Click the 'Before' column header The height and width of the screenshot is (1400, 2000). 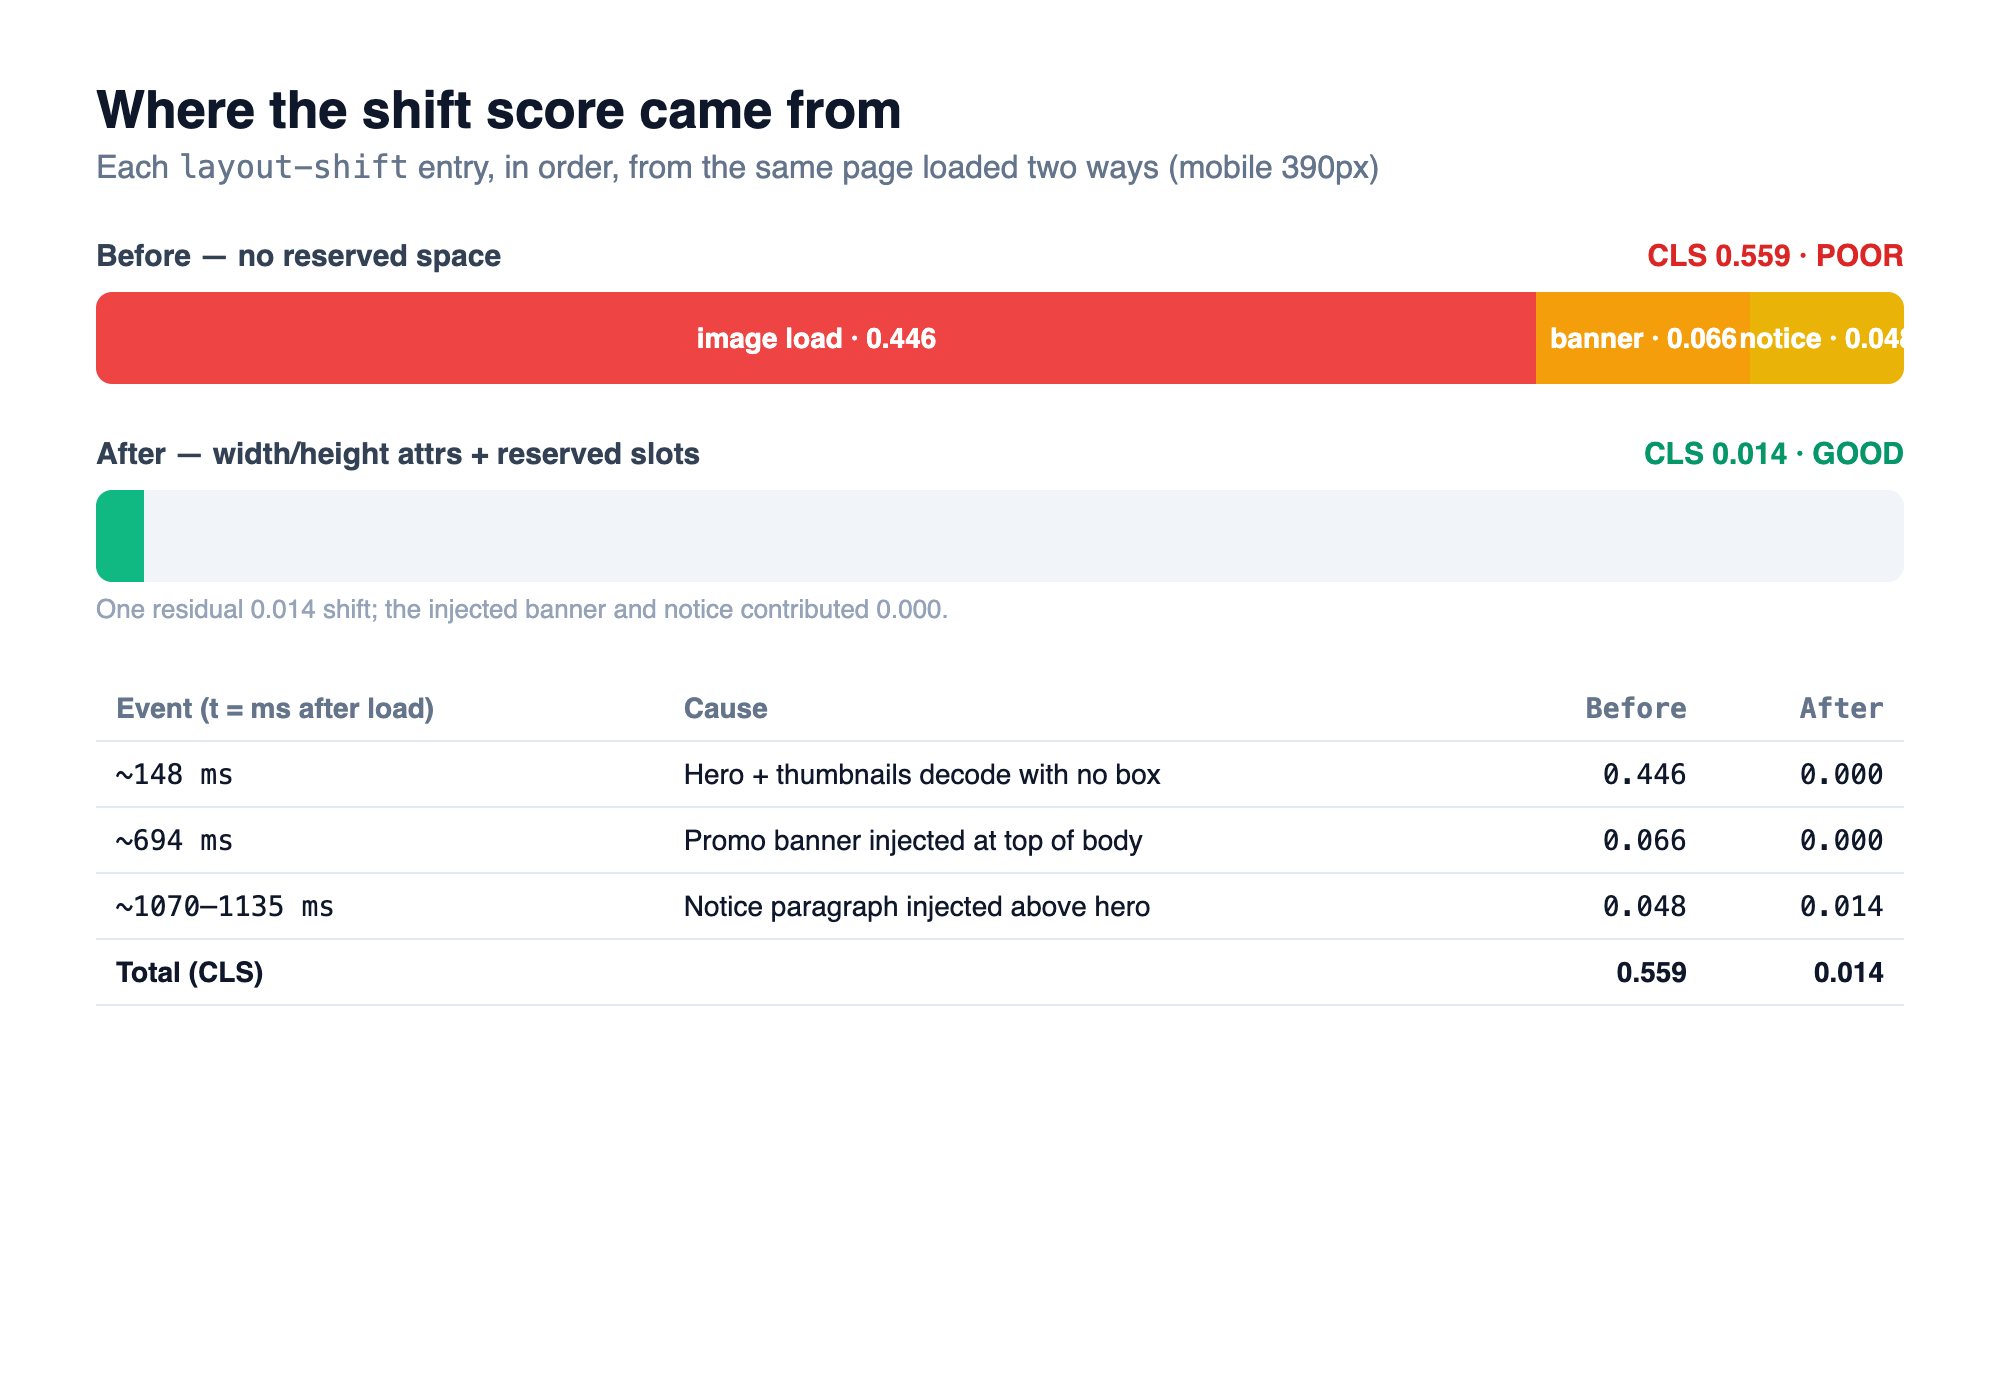1636,709
